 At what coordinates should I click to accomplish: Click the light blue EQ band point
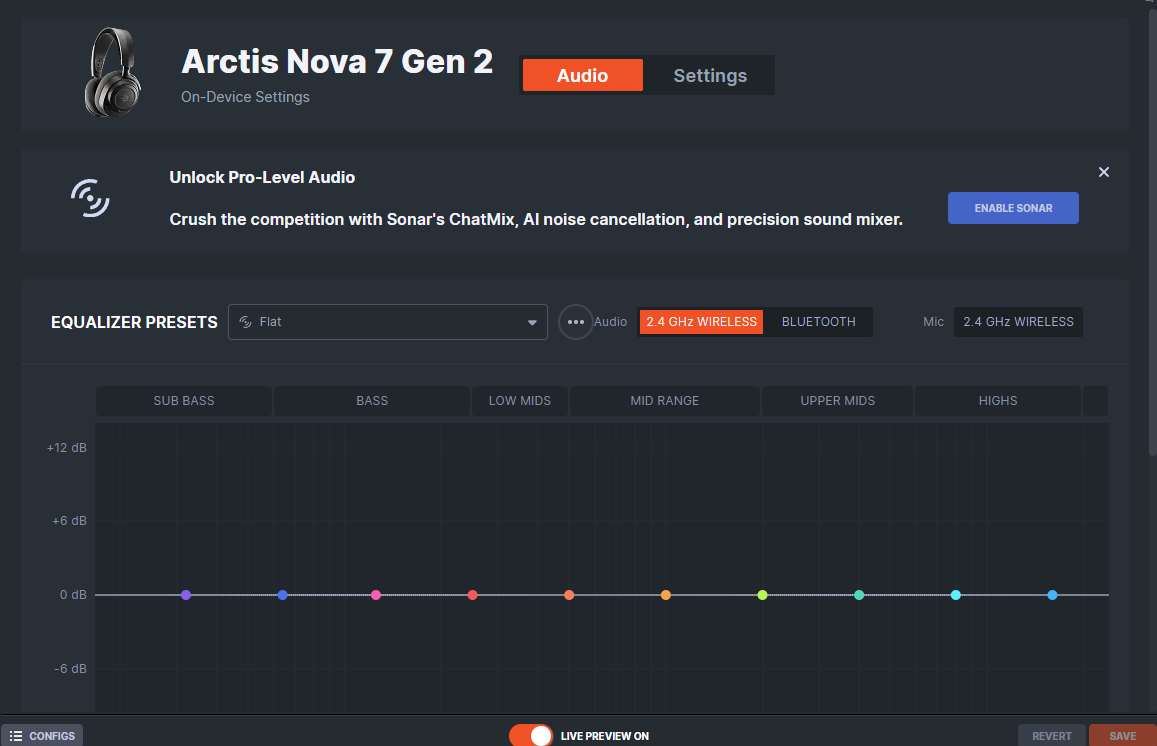[x=1052, y=595]
